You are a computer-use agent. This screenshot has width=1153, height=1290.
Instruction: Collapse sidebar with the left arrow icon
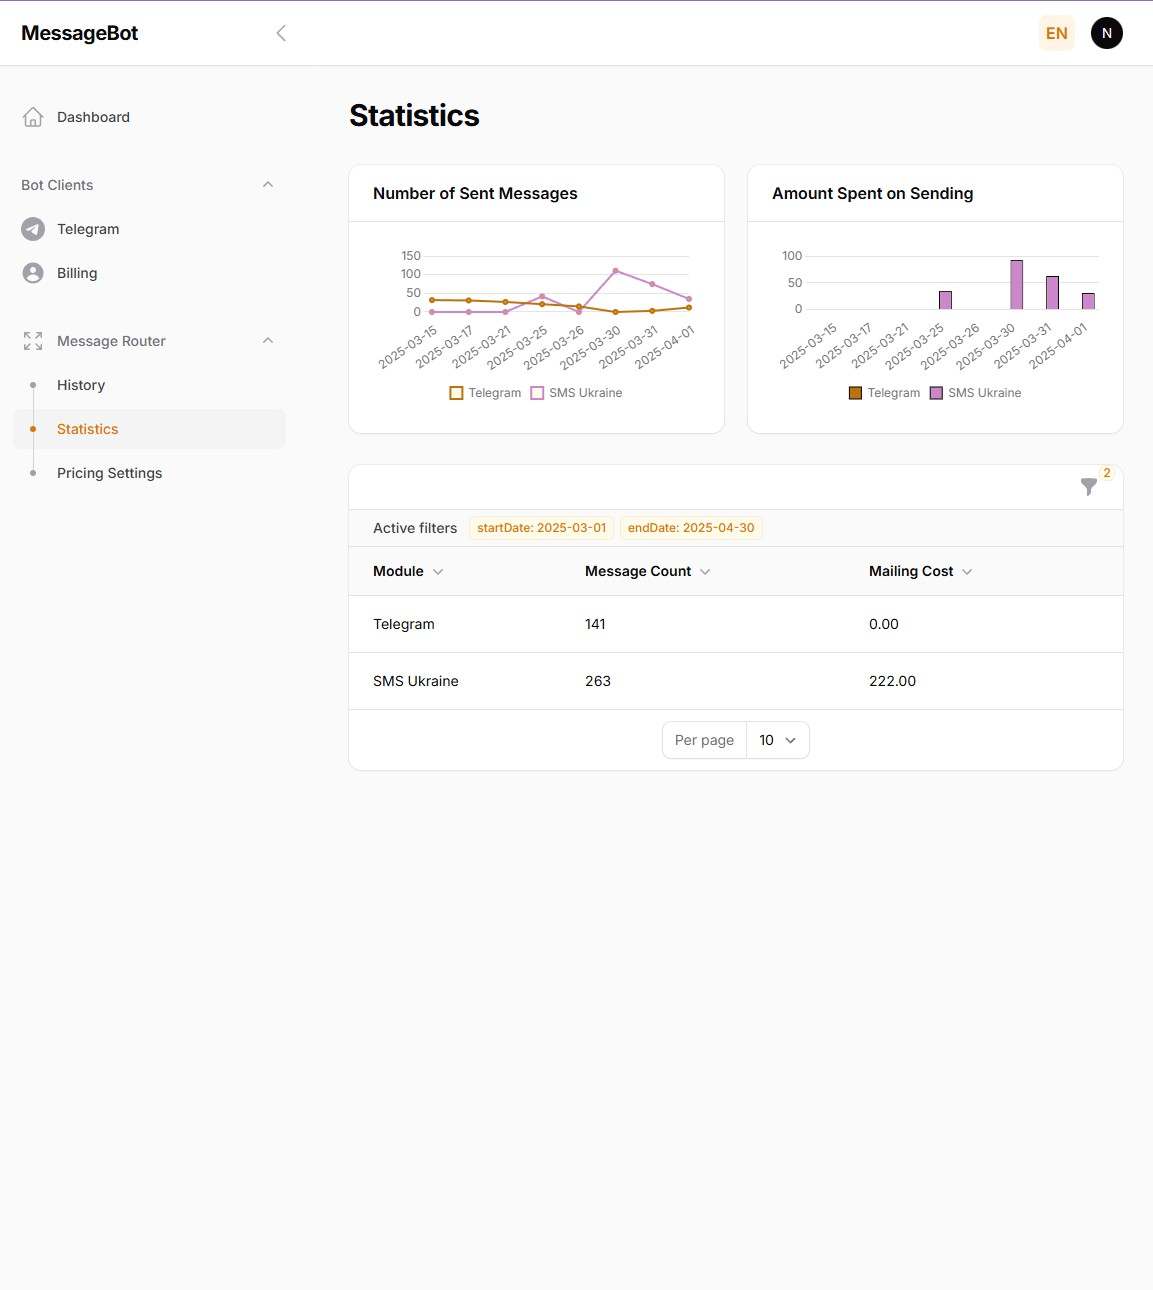click(x=281, y=33)
